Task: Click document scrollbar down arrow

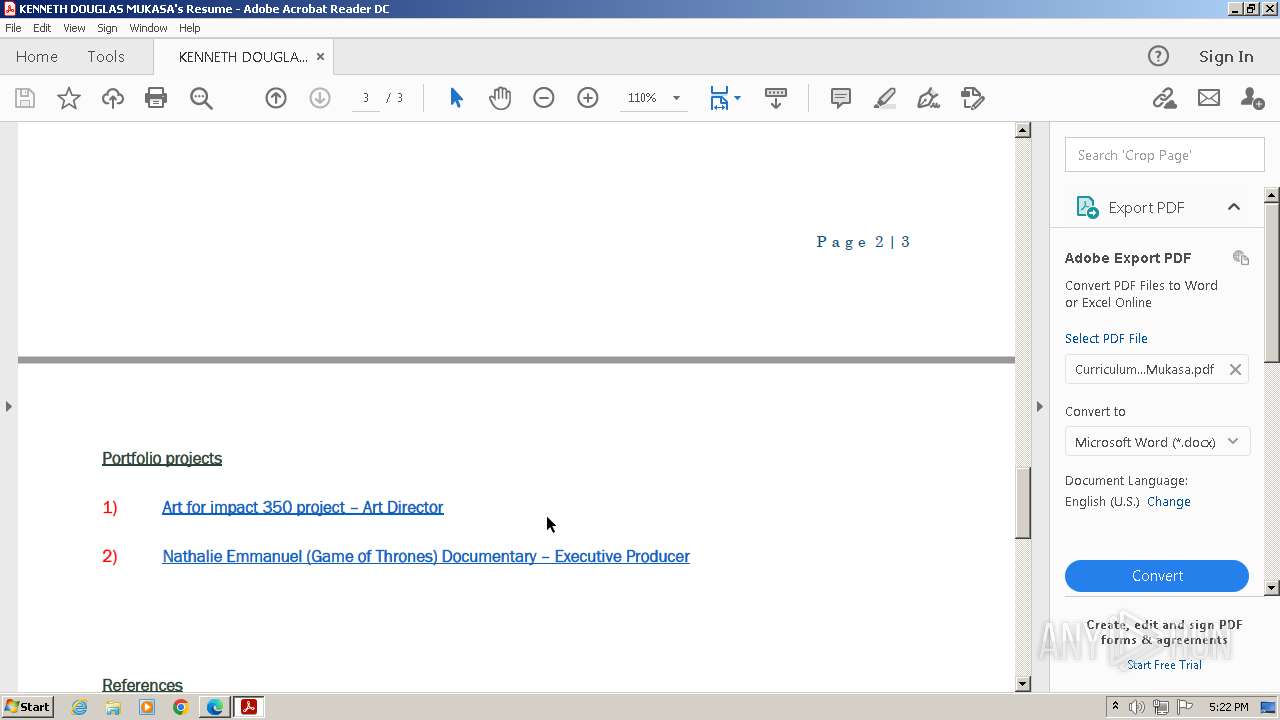Action: click(1023, 684)
